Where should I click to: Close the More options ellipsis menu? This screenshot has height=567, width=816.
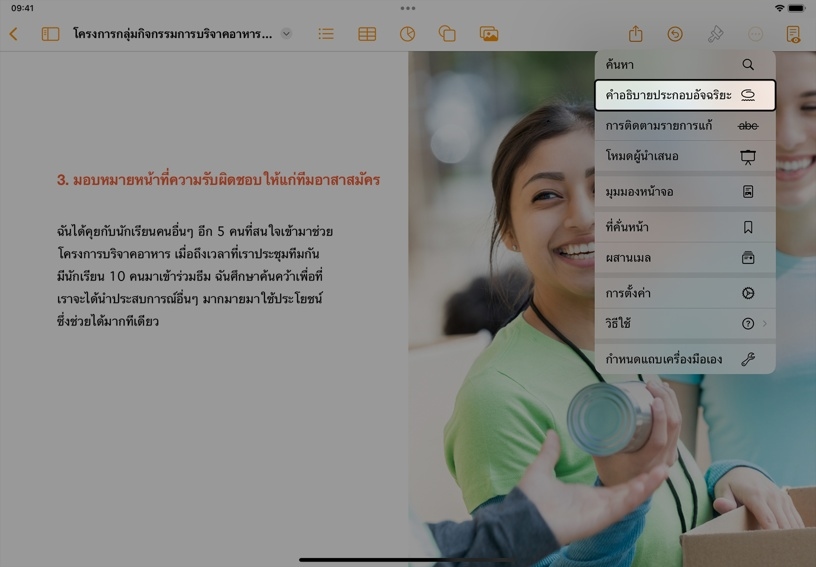click(x=755, y=34)
